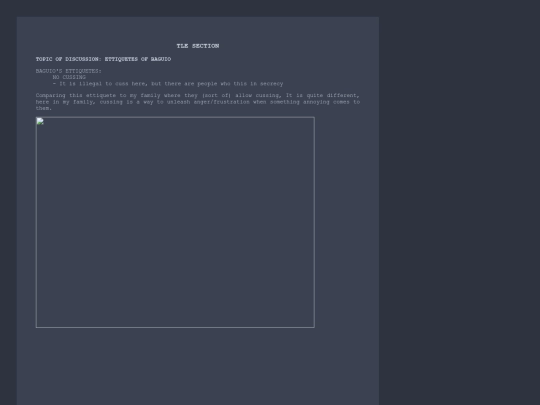Click 'TOPIC OF DISCUSSION: ETTIQUETES OF BAGUIO' line

tap(103, 59)
